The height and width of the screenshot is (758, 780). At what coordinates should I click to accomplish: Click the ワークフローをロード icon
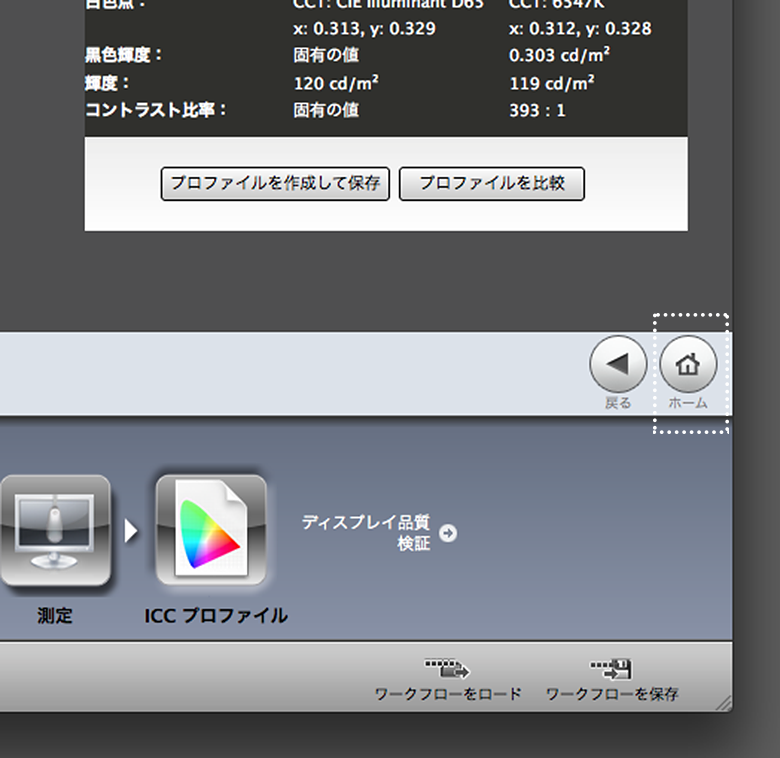point(447,670)
